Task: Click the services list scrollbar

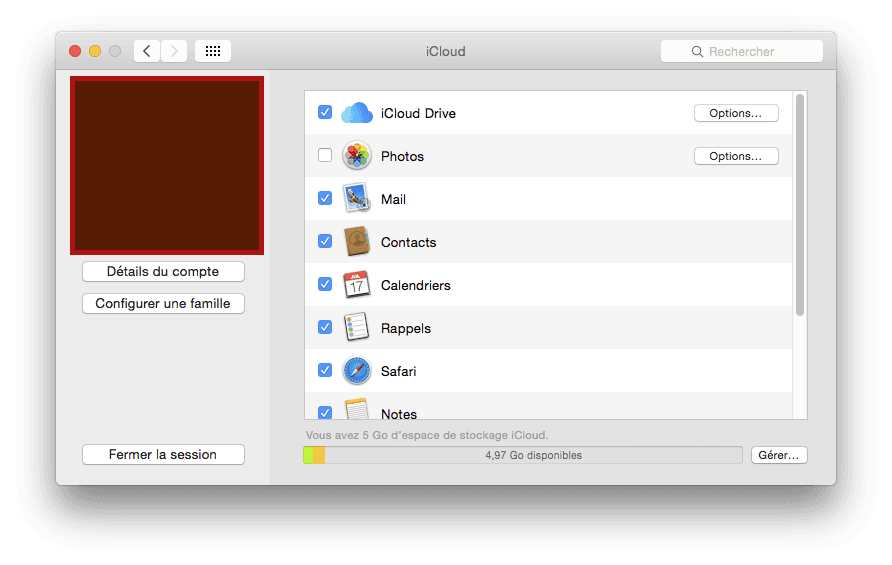Action: coord(800,205)
